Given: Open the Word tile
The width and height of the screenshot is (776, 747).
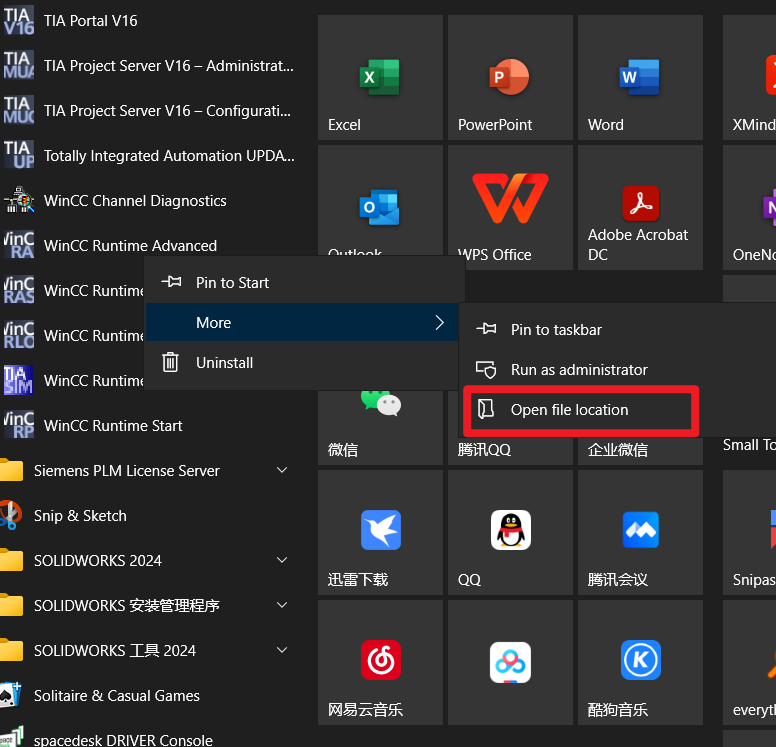Looking at the screenshot, I should 640,78.
